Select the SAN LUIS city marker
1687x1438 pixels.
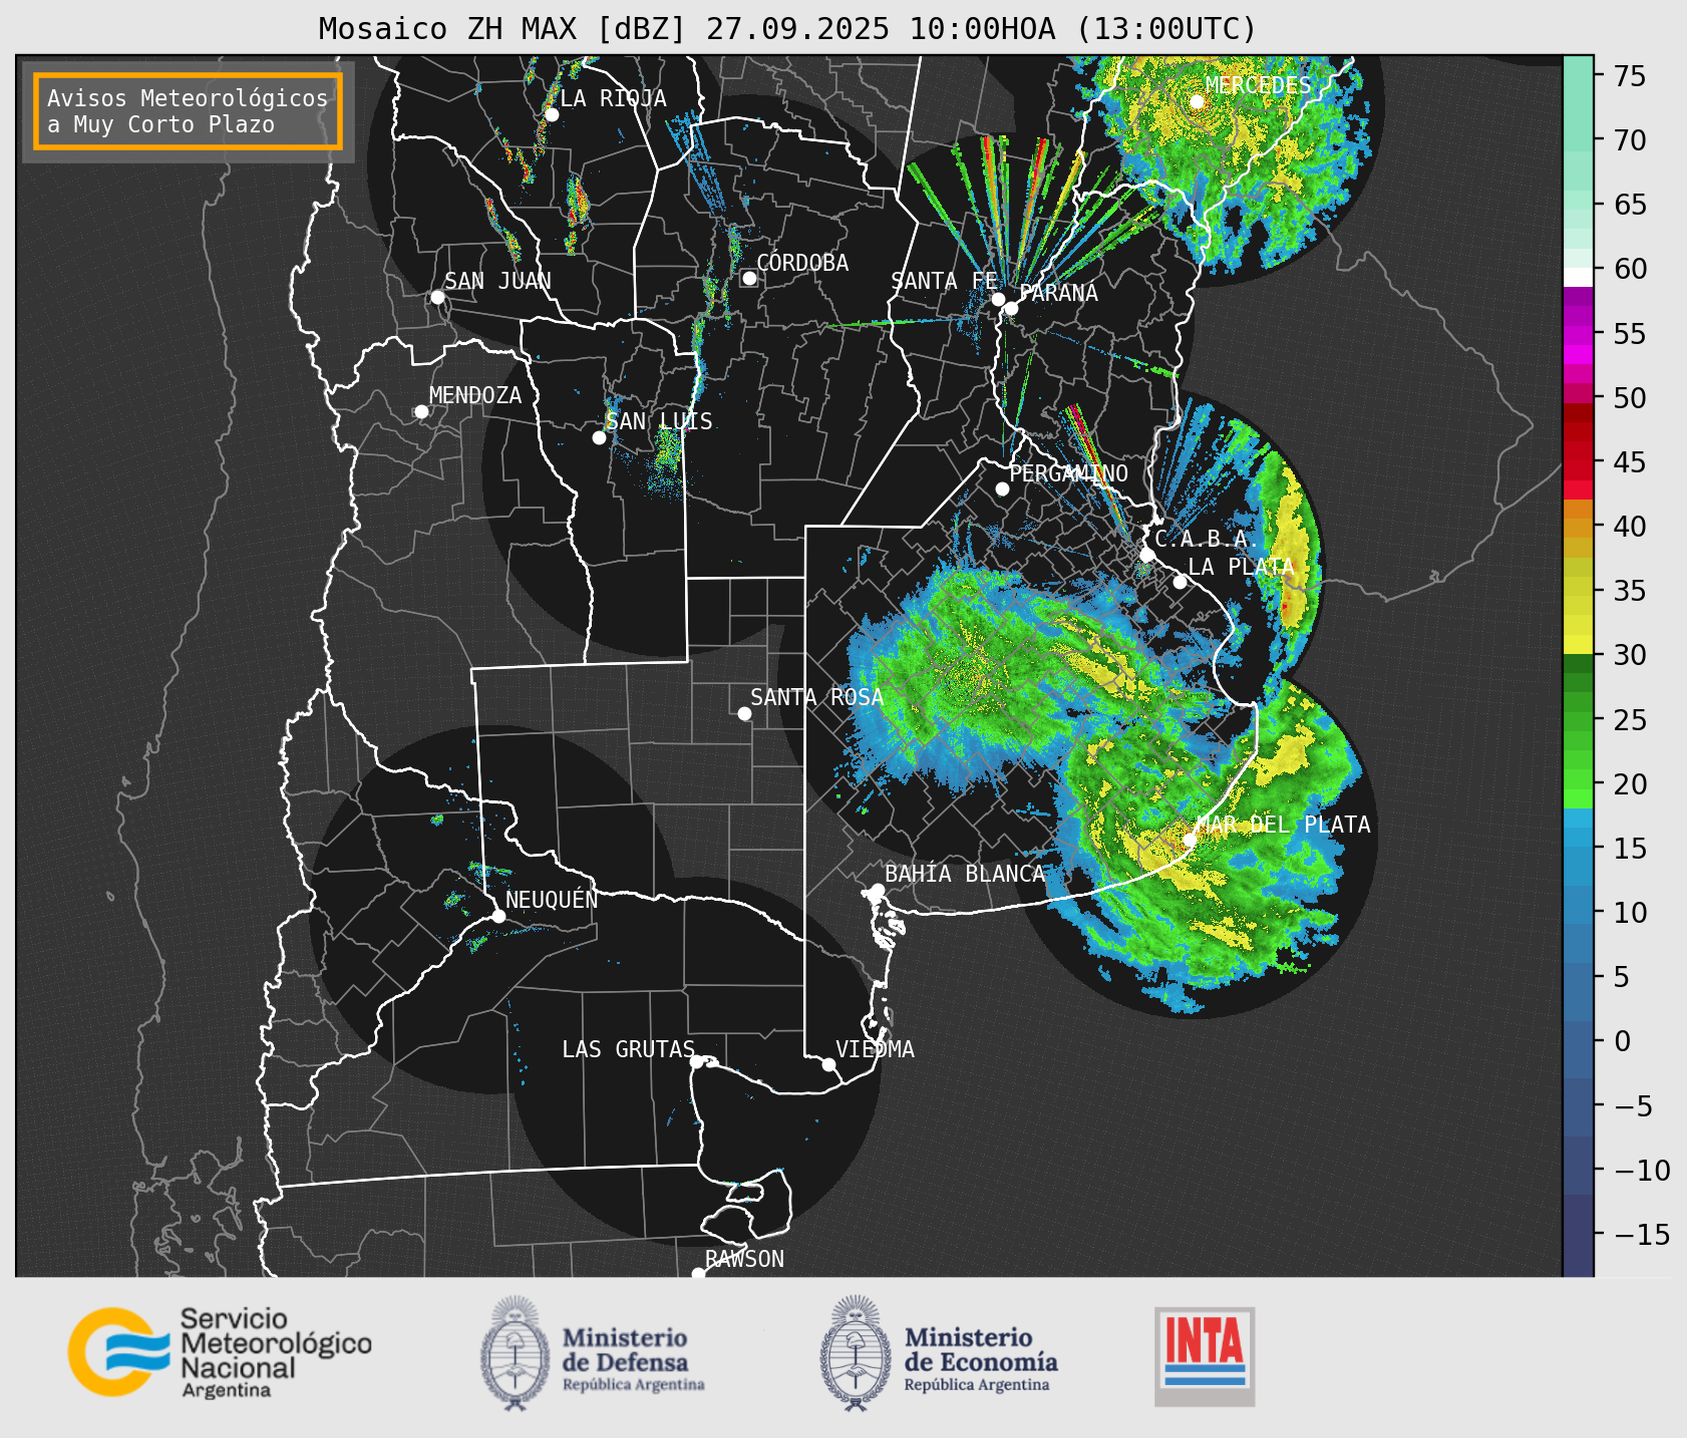click(x=599, y=438)
